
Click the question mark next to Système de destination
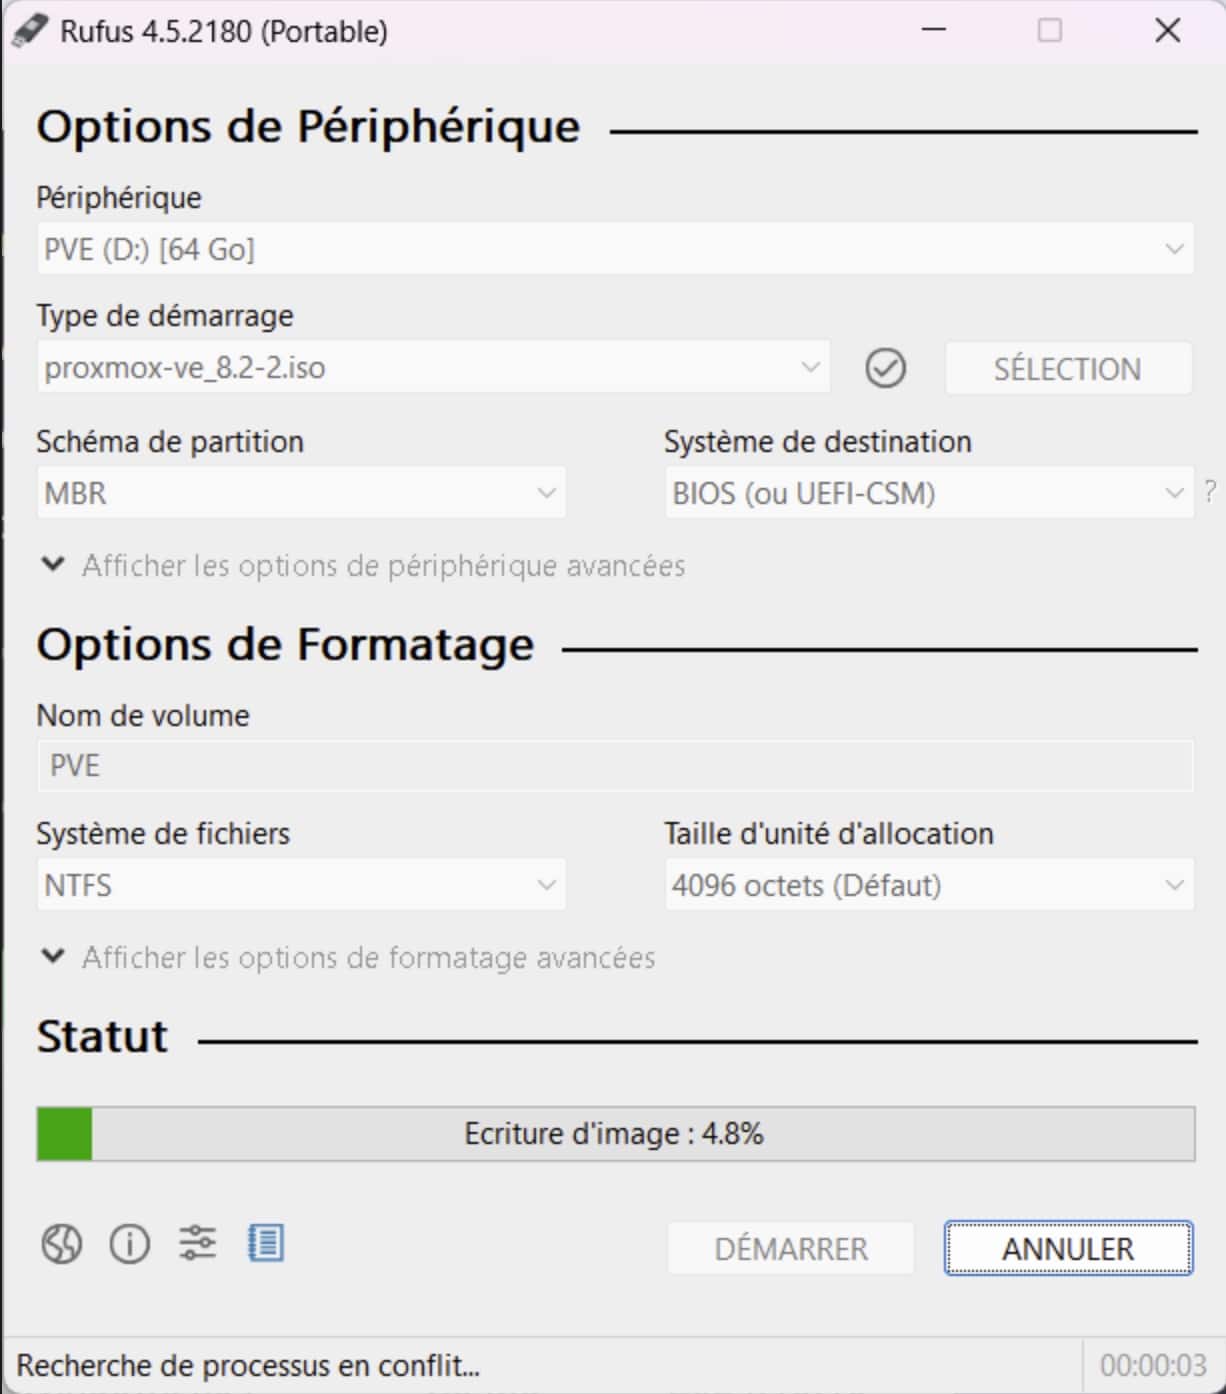pyautogui.click(x=1210, y=492)
